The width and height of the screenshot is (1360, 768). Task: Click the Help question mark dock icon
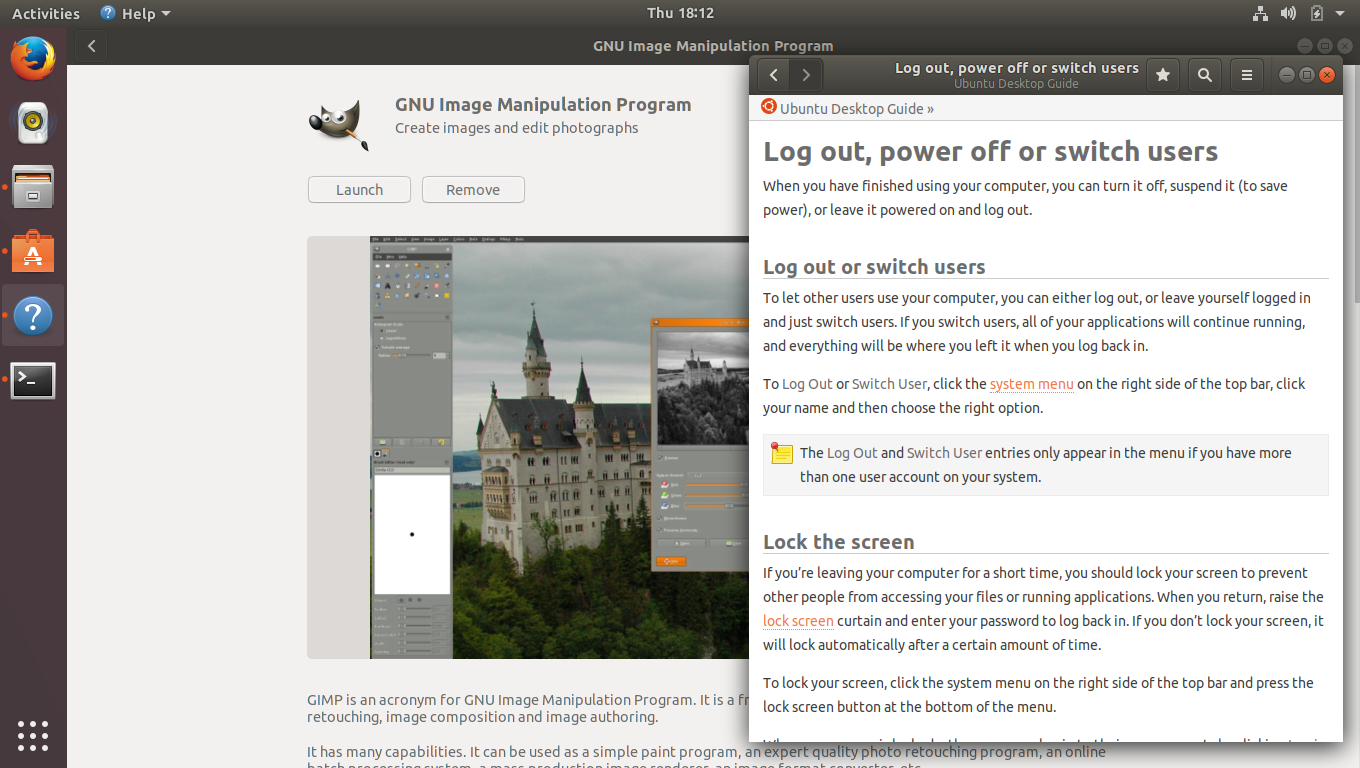[x=33, y=316]
